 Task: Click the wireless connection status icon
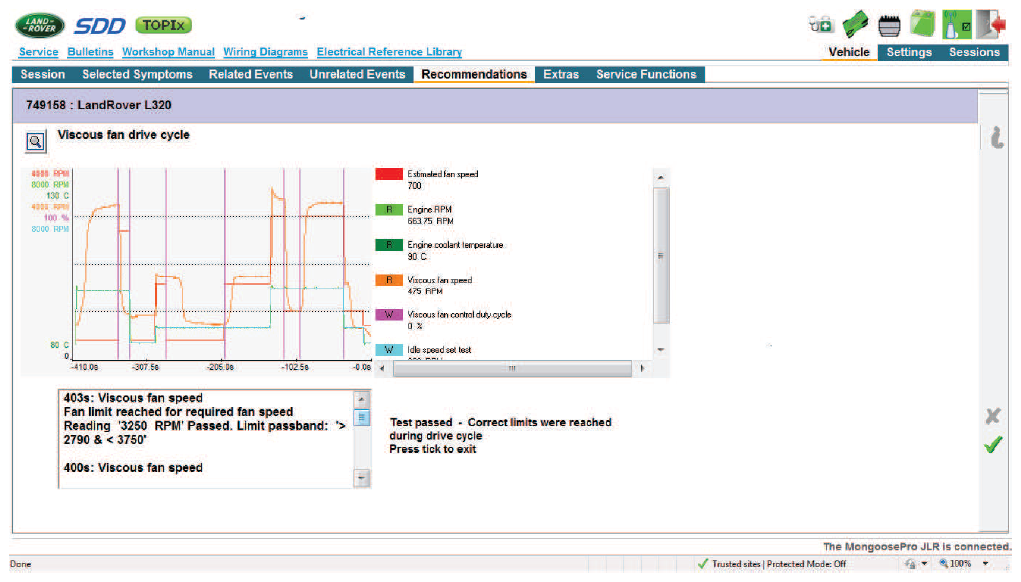click(957, 25)
